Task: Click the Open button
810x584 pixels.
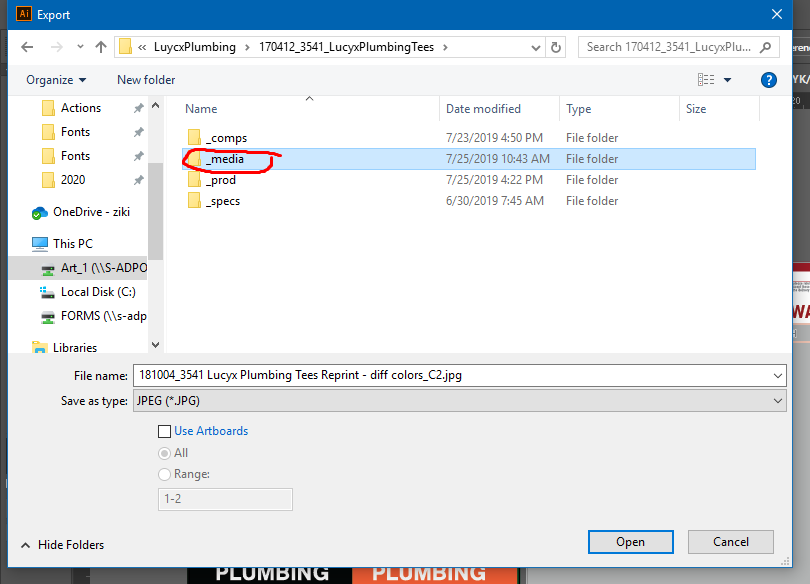Action: coord(630,541)
